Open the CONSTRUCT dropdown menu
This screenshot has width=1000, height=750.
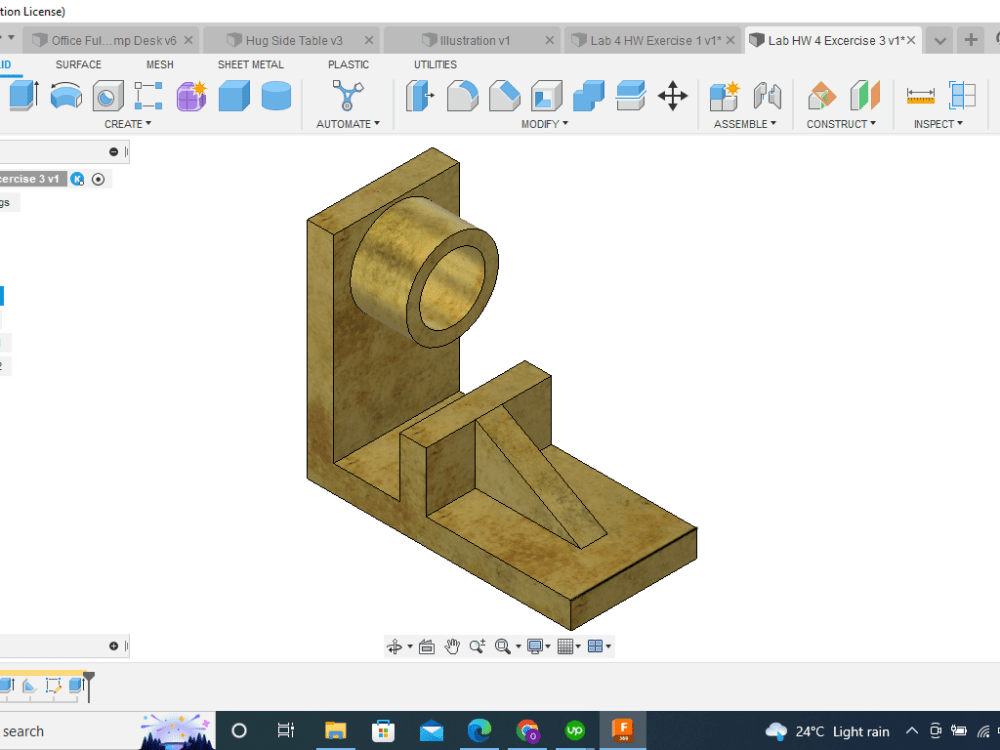841,124
